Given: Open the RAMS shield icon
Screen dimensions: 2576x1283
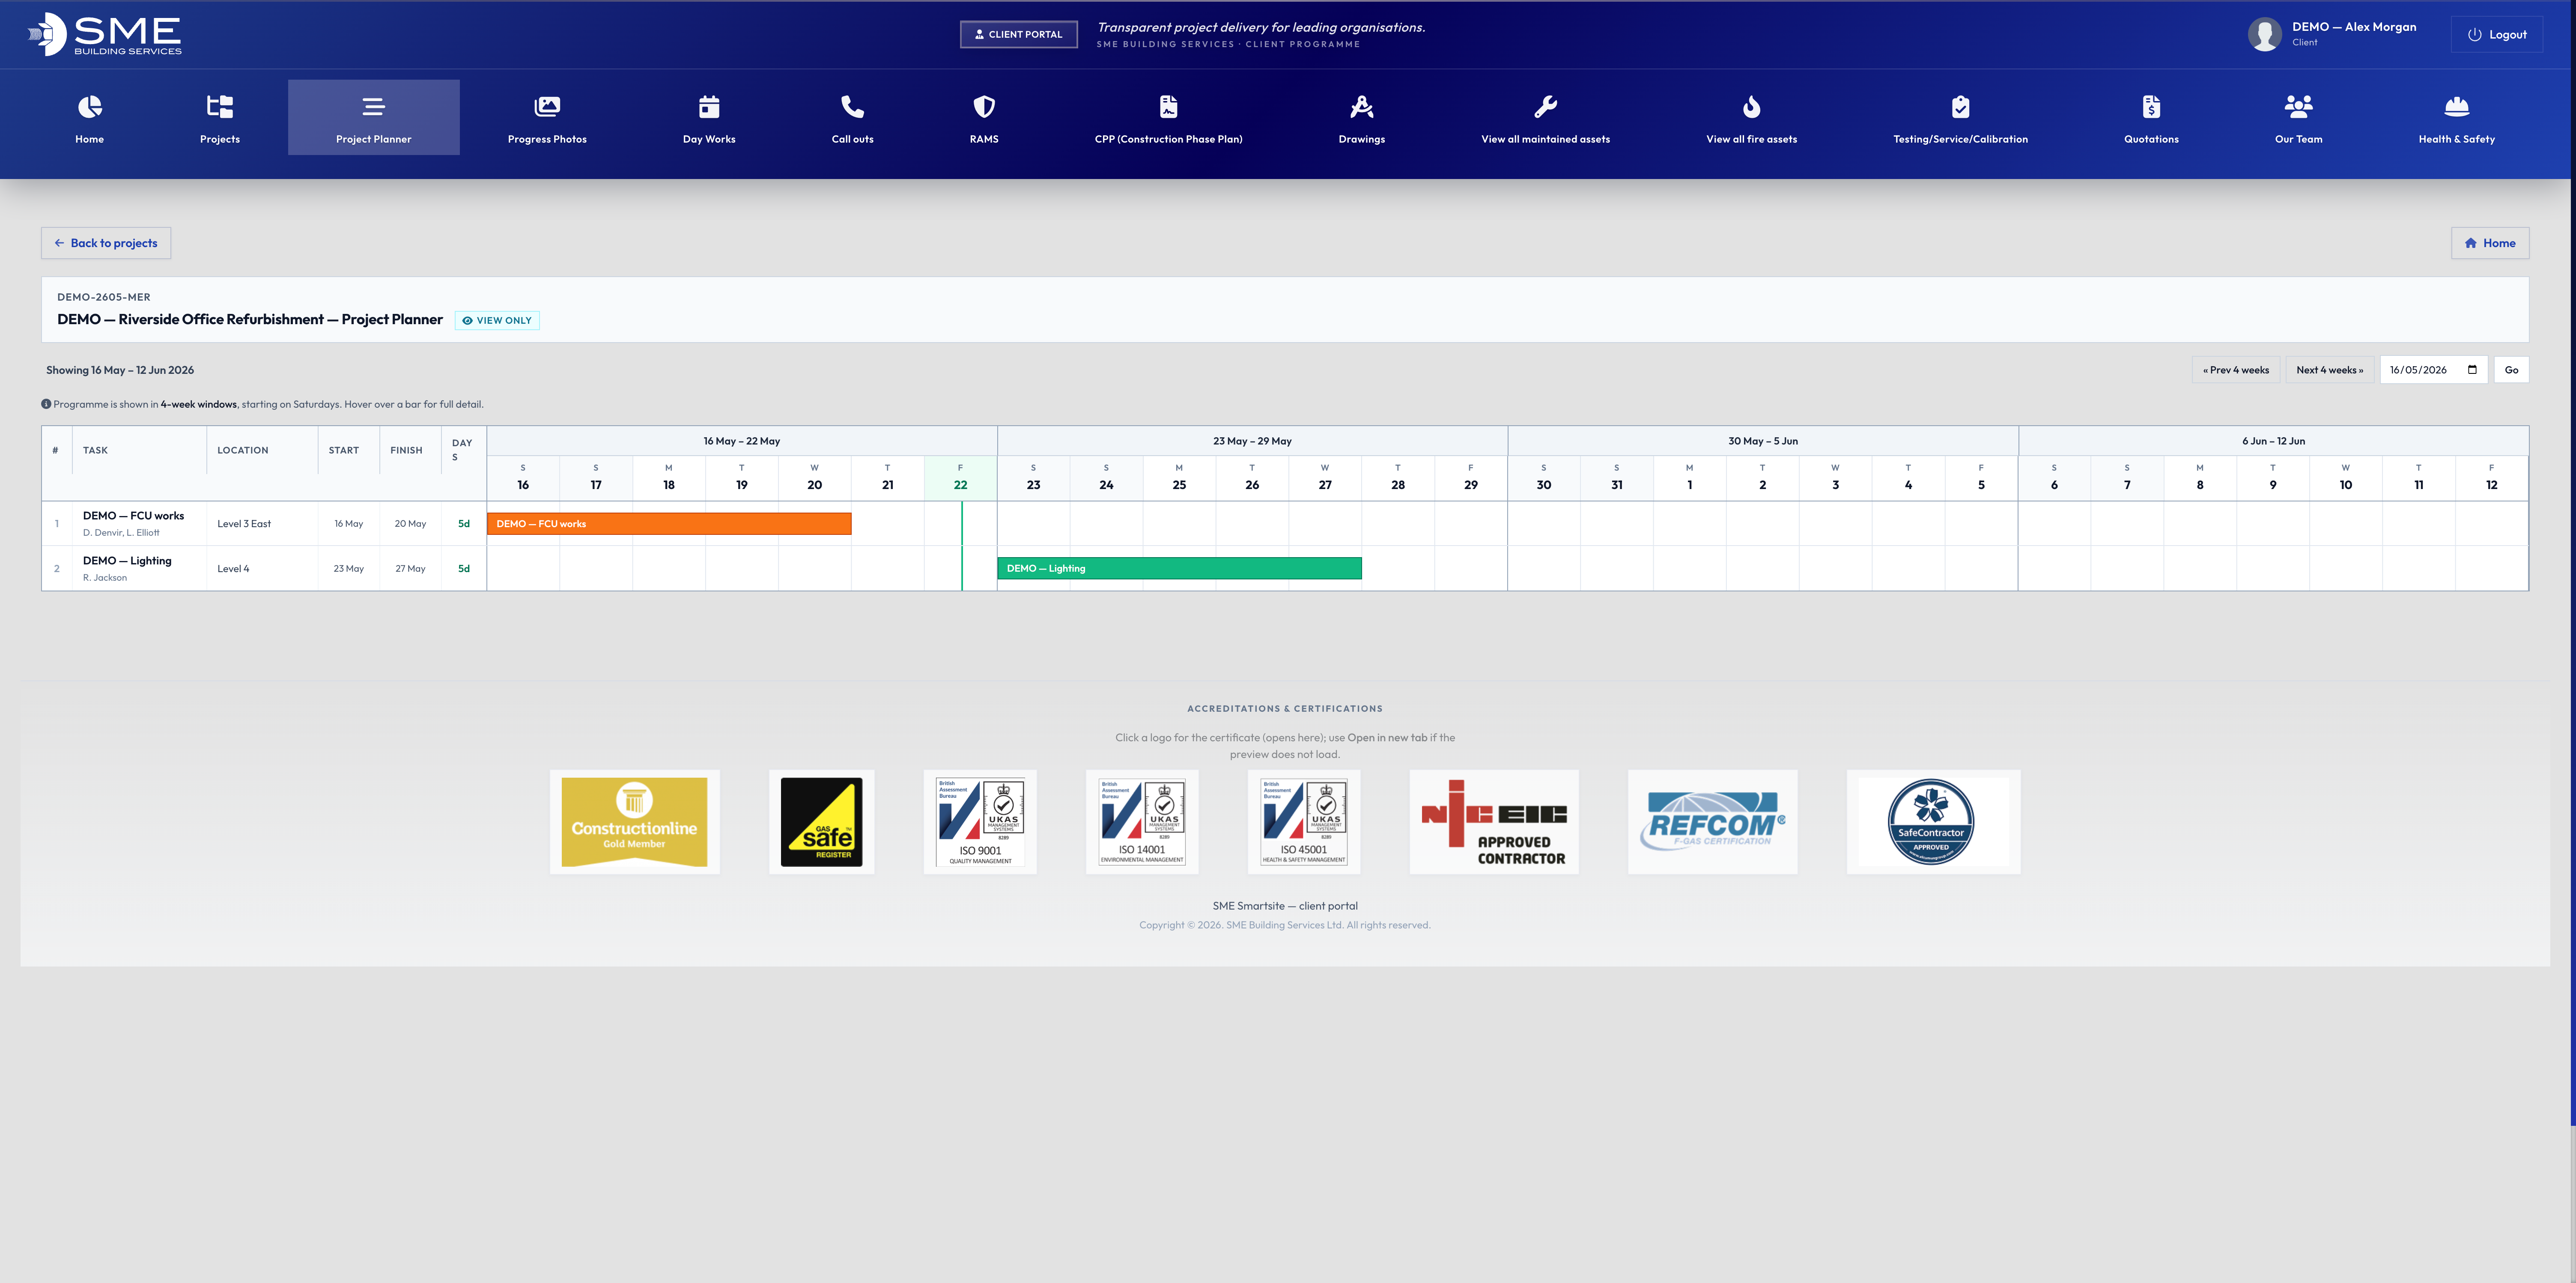Looking at the screenshot, I should [x=984, y=106].
